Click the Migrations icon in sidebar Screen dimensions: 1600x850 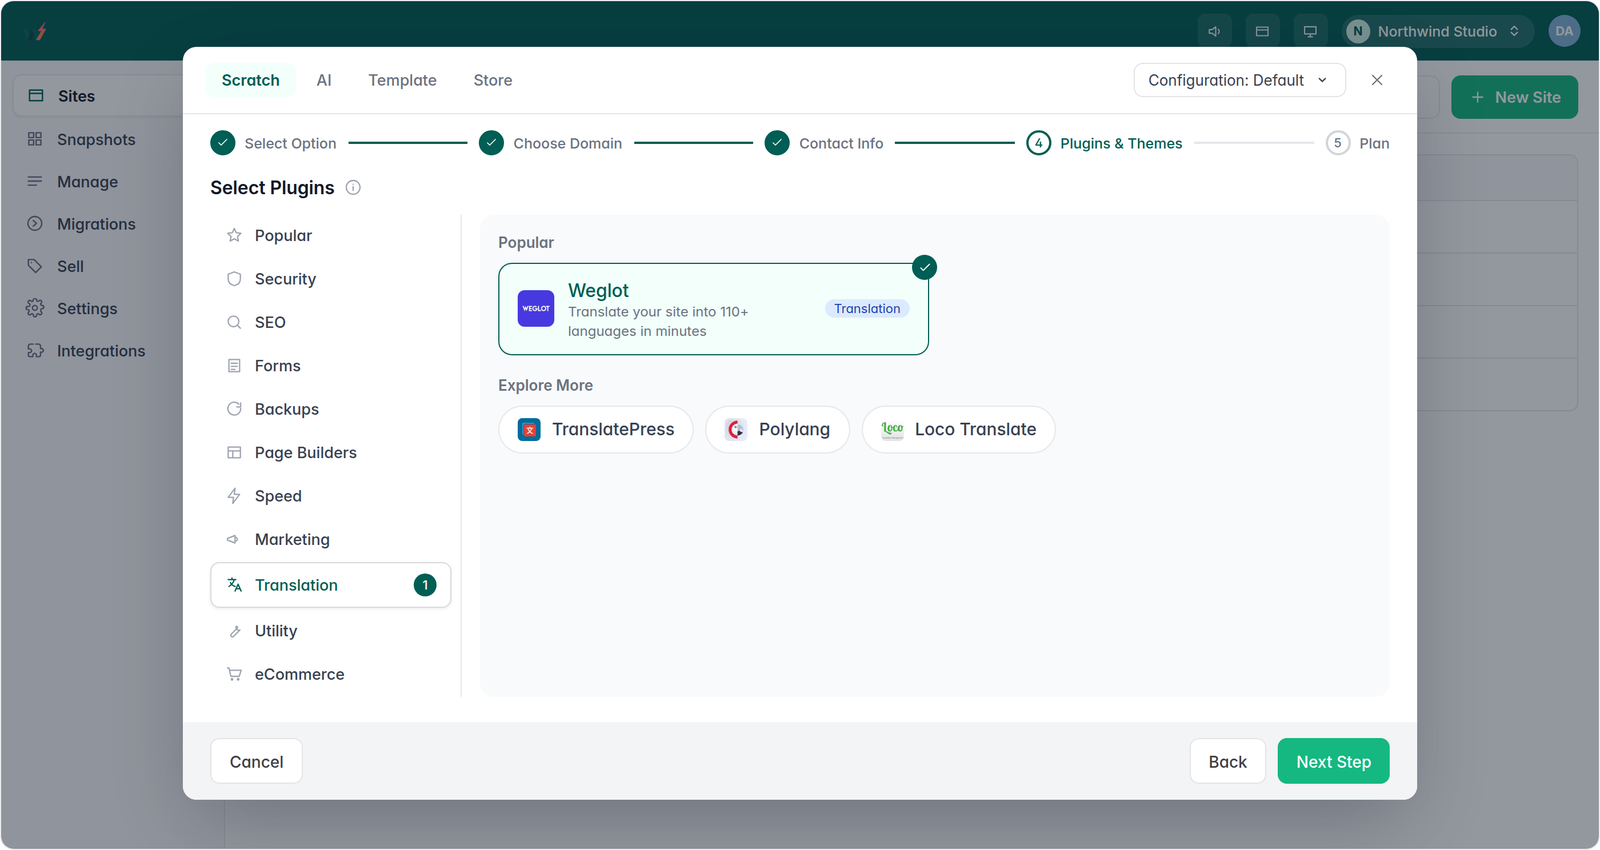point(35,224)
